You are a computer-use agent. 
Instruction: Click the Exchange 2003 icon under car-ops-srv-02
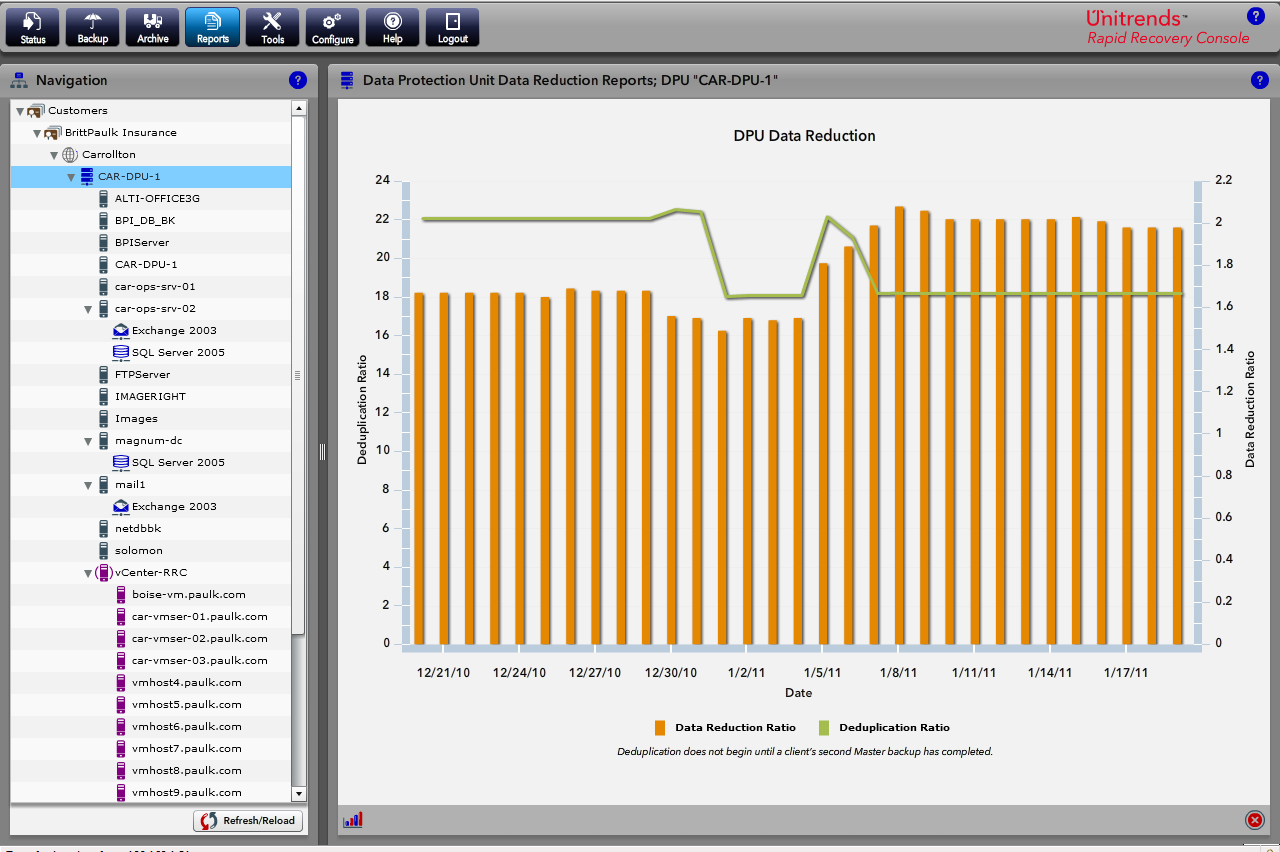pos(121,331)
